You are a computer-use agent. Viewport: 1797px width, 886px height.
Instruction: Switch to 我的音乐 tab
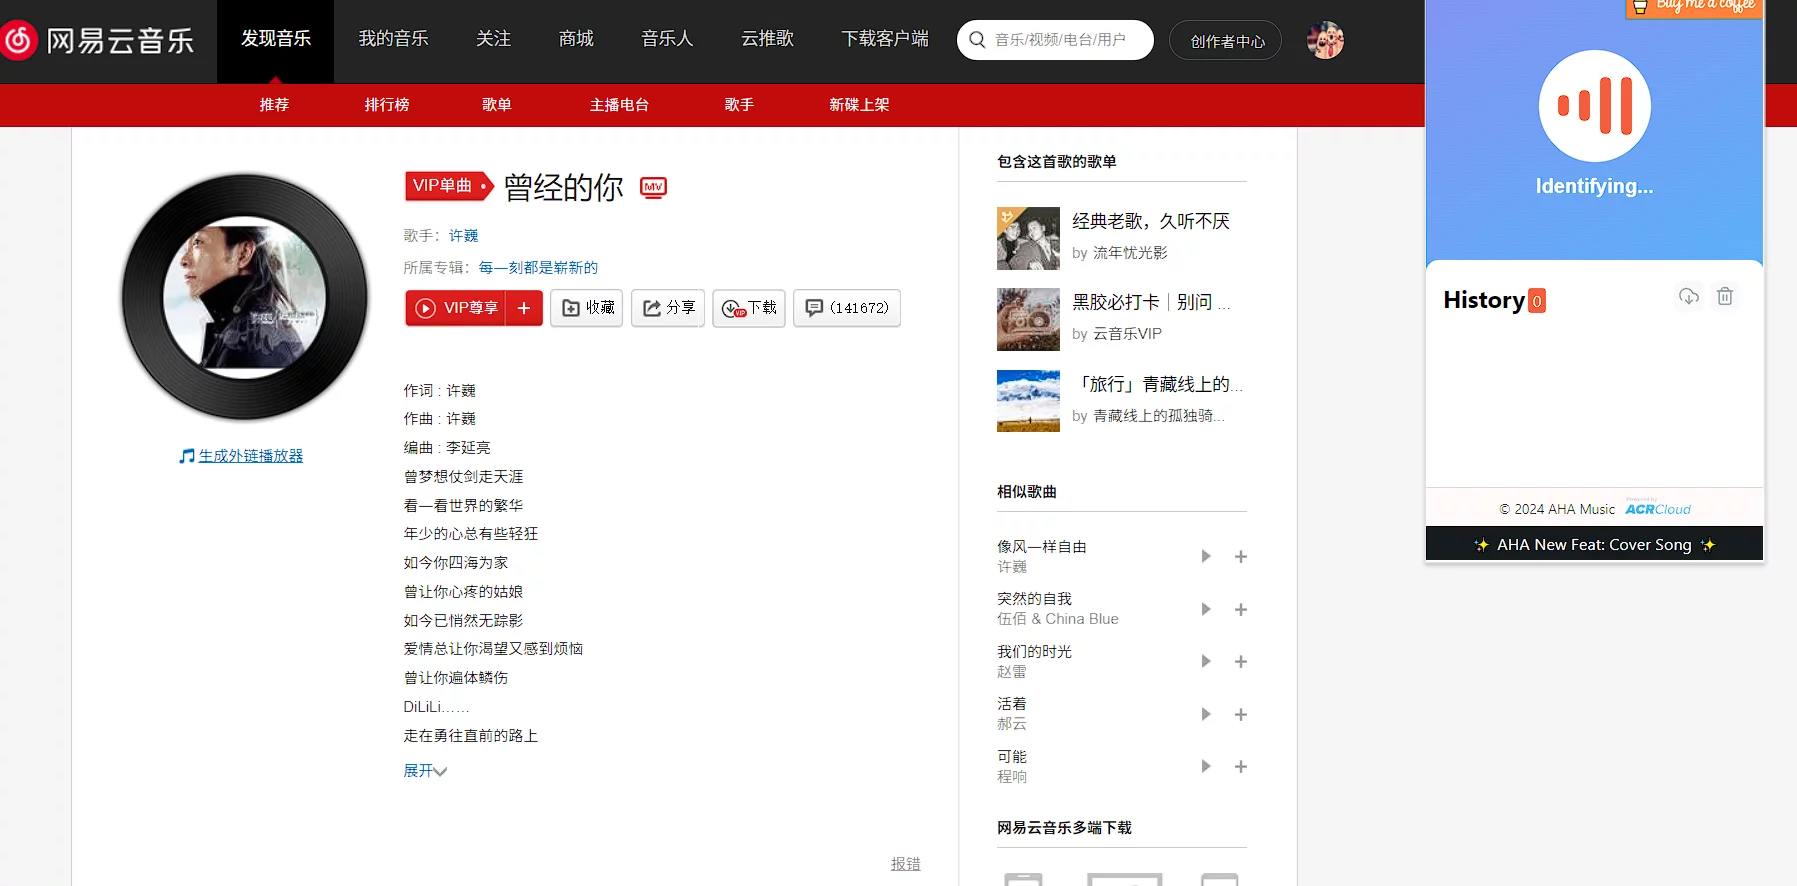pos(393,39)
